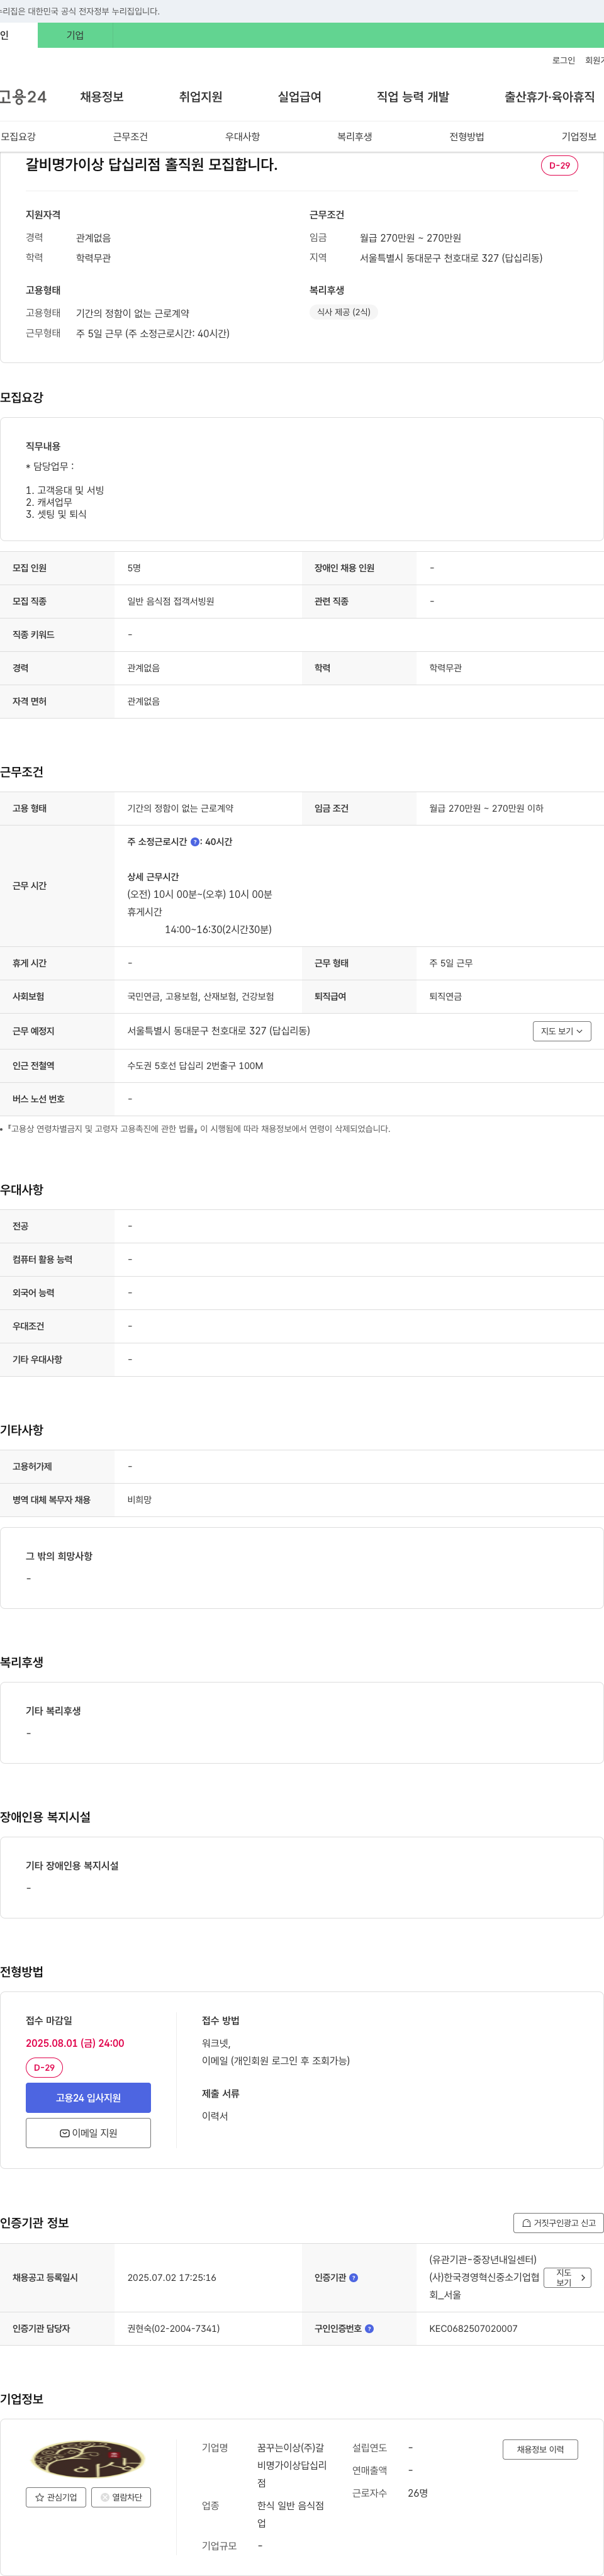Image resolution: width=604 pixels, height=2576 pixels.
Task: Click the 열람차단 button
Action: (121, 2497)
